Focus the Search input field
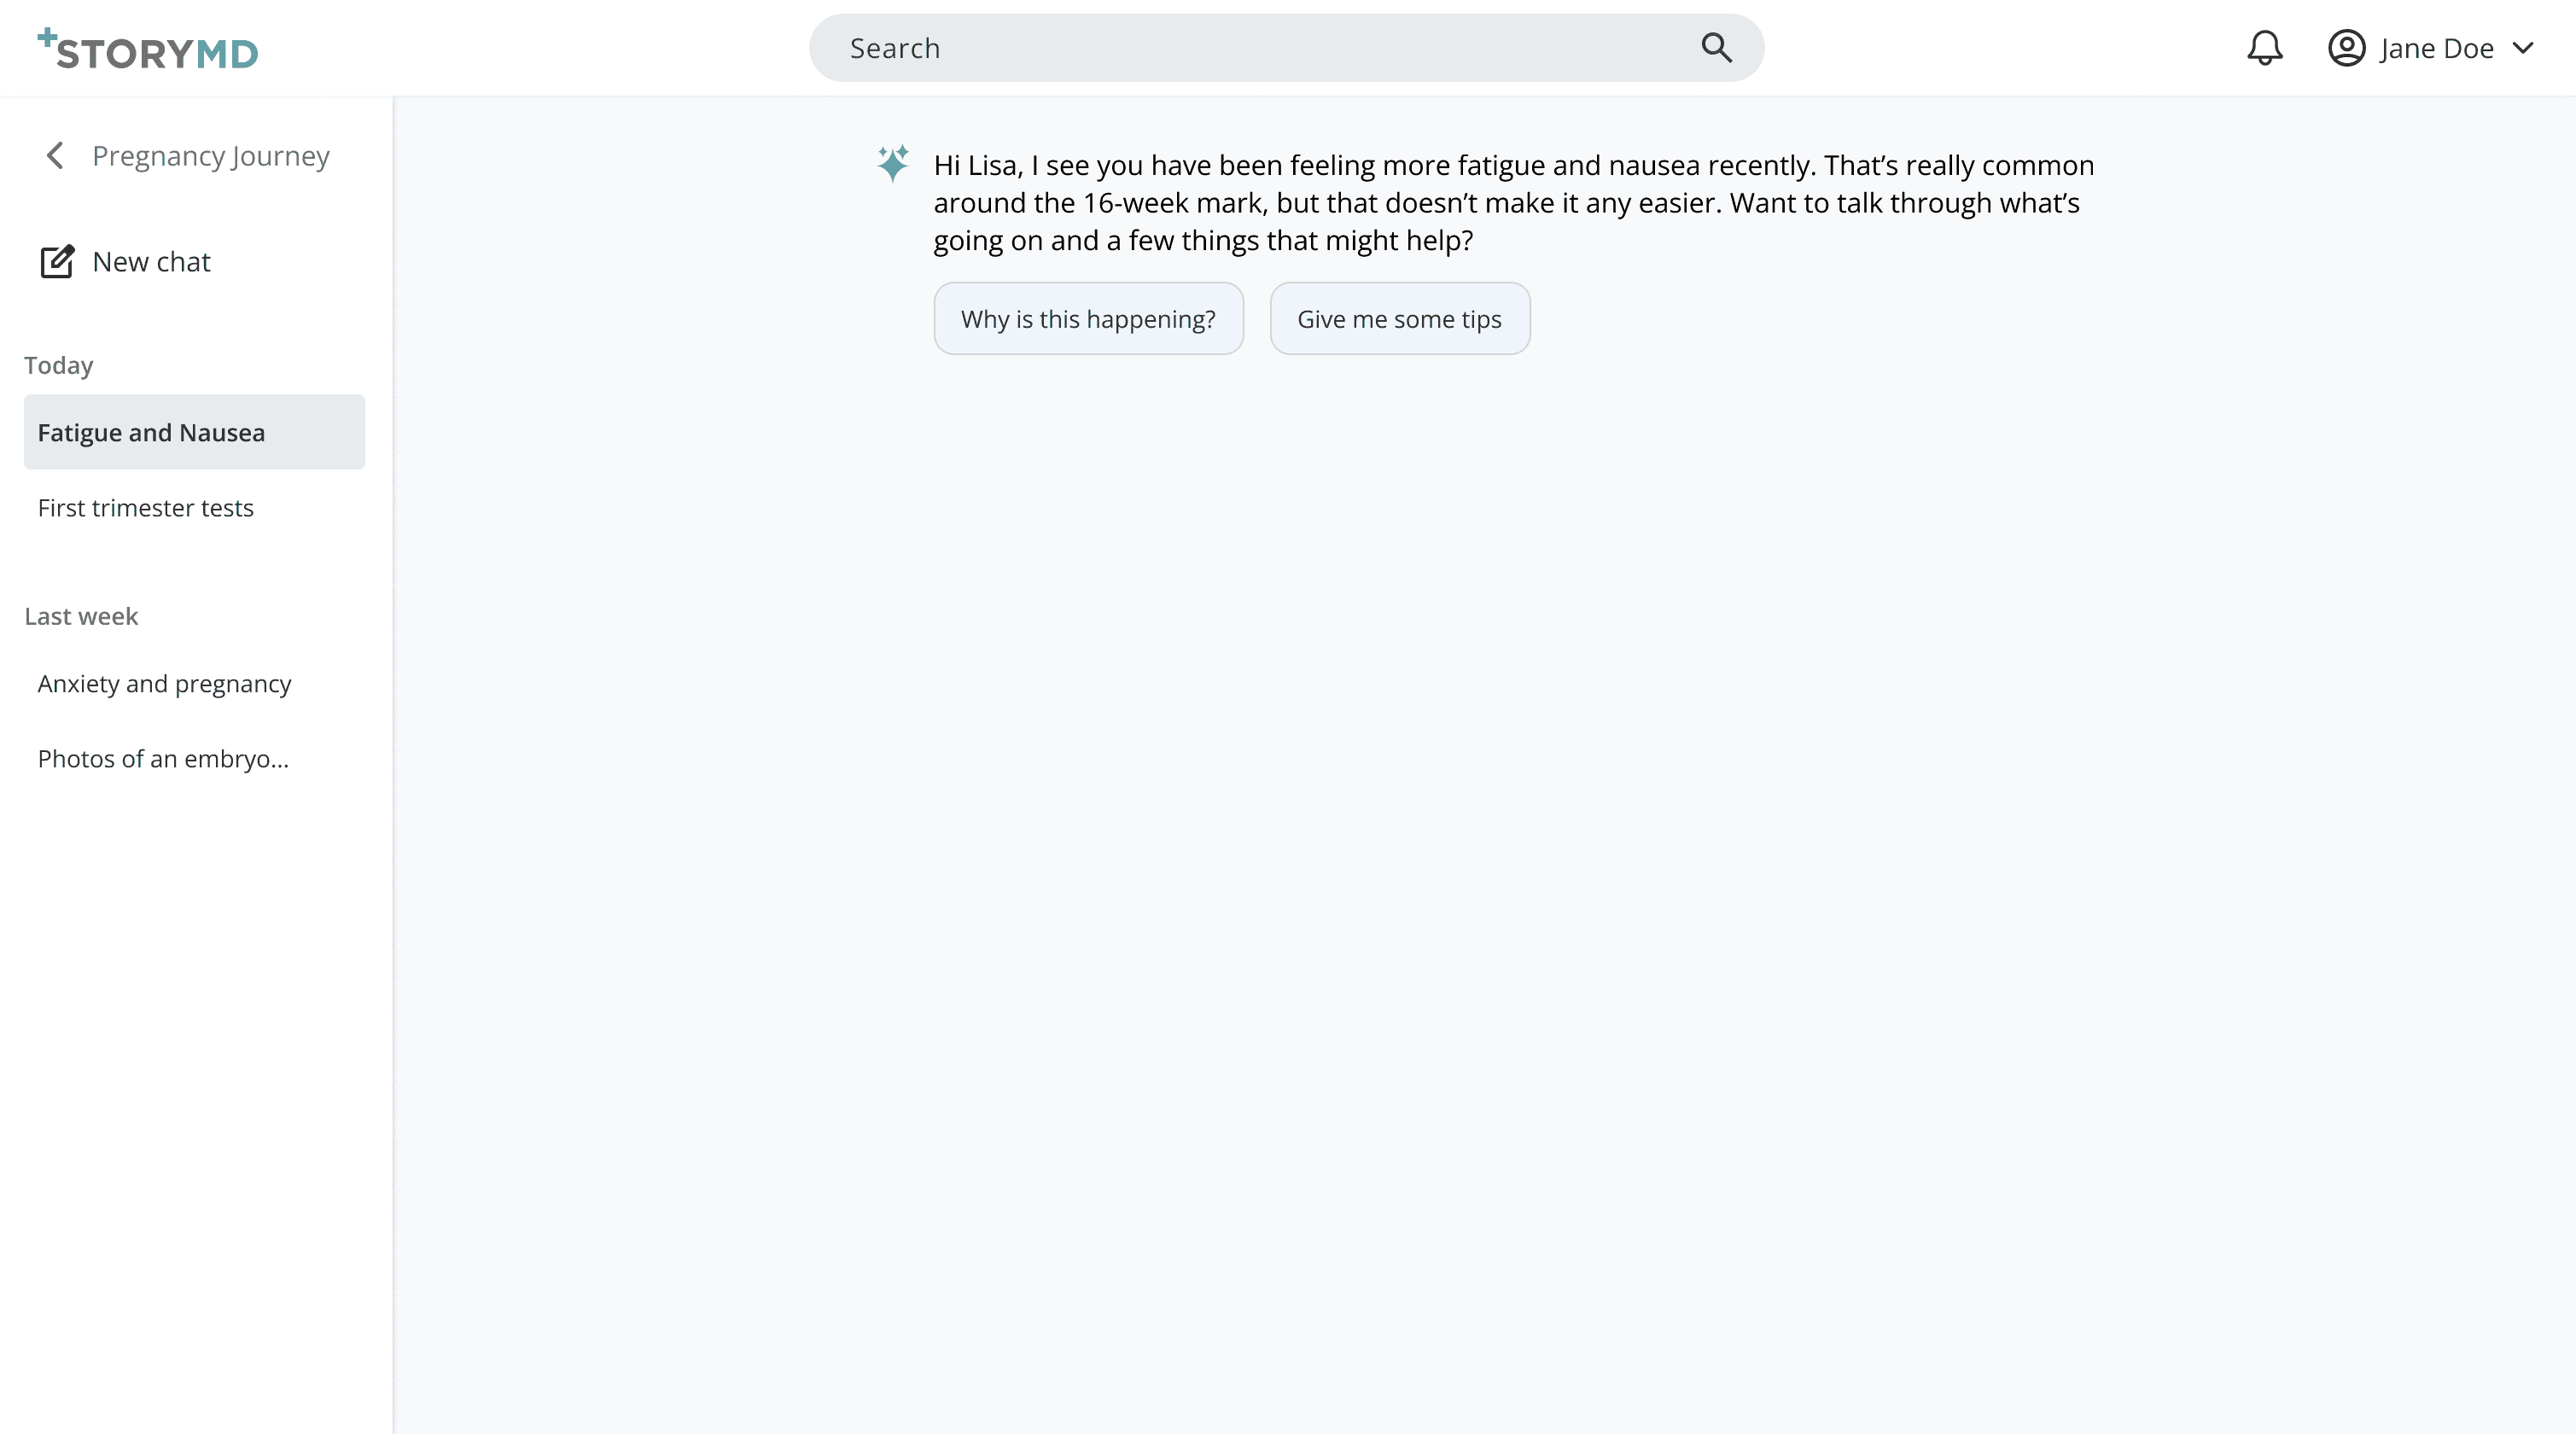Screen dimensions: 2576x1434 [1250, 48]
